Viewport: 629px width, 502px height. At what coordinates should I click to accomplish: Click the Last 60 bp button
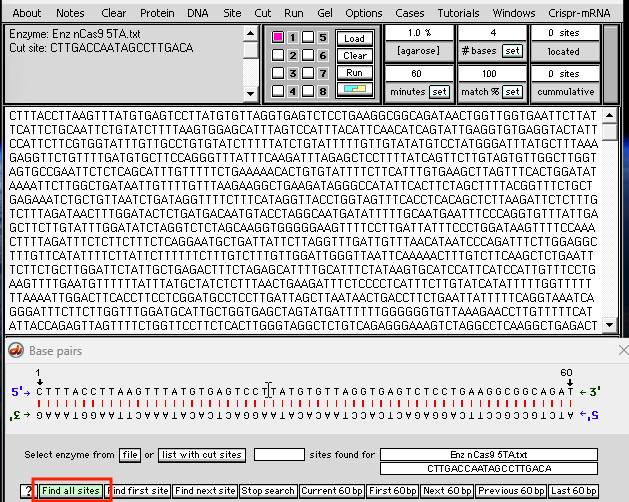coord(573,491)
